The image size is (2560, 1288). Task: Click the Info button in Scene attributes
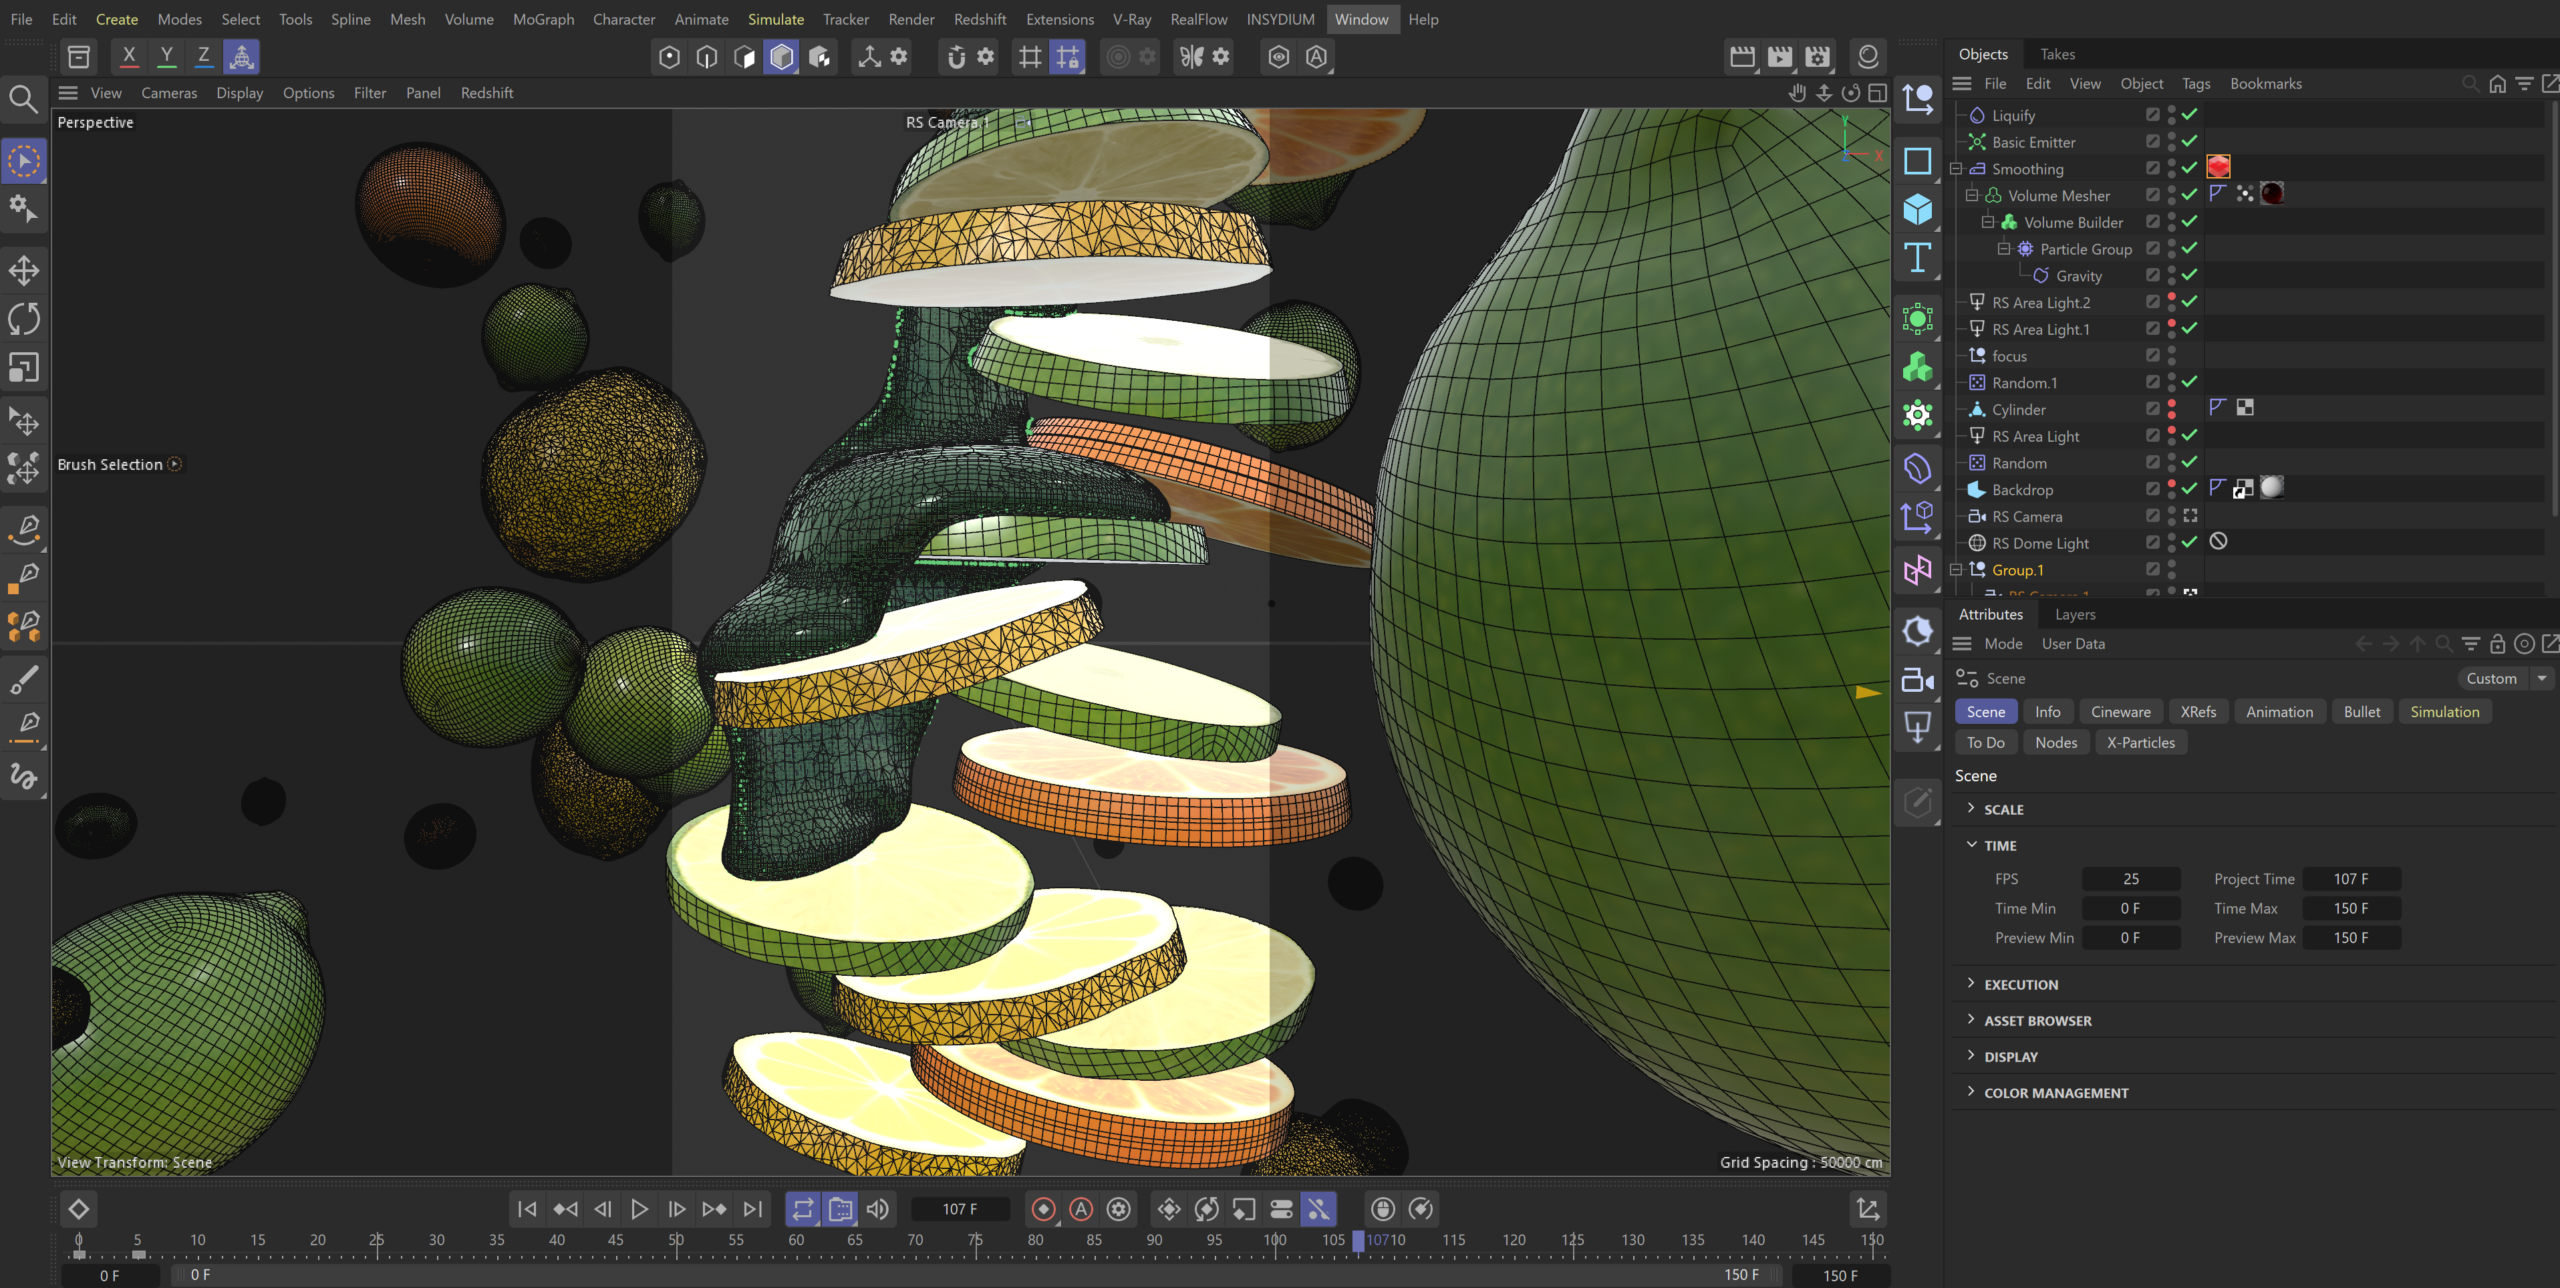[2048, 711]
